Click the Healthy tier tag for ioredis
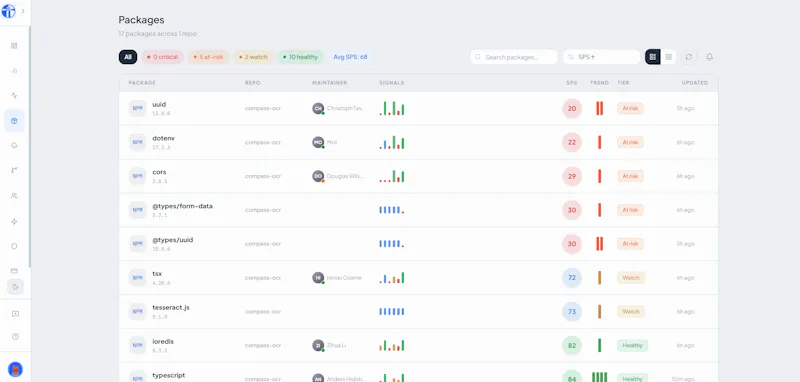The width and height of the screenshot is (800, 382). 632,345
